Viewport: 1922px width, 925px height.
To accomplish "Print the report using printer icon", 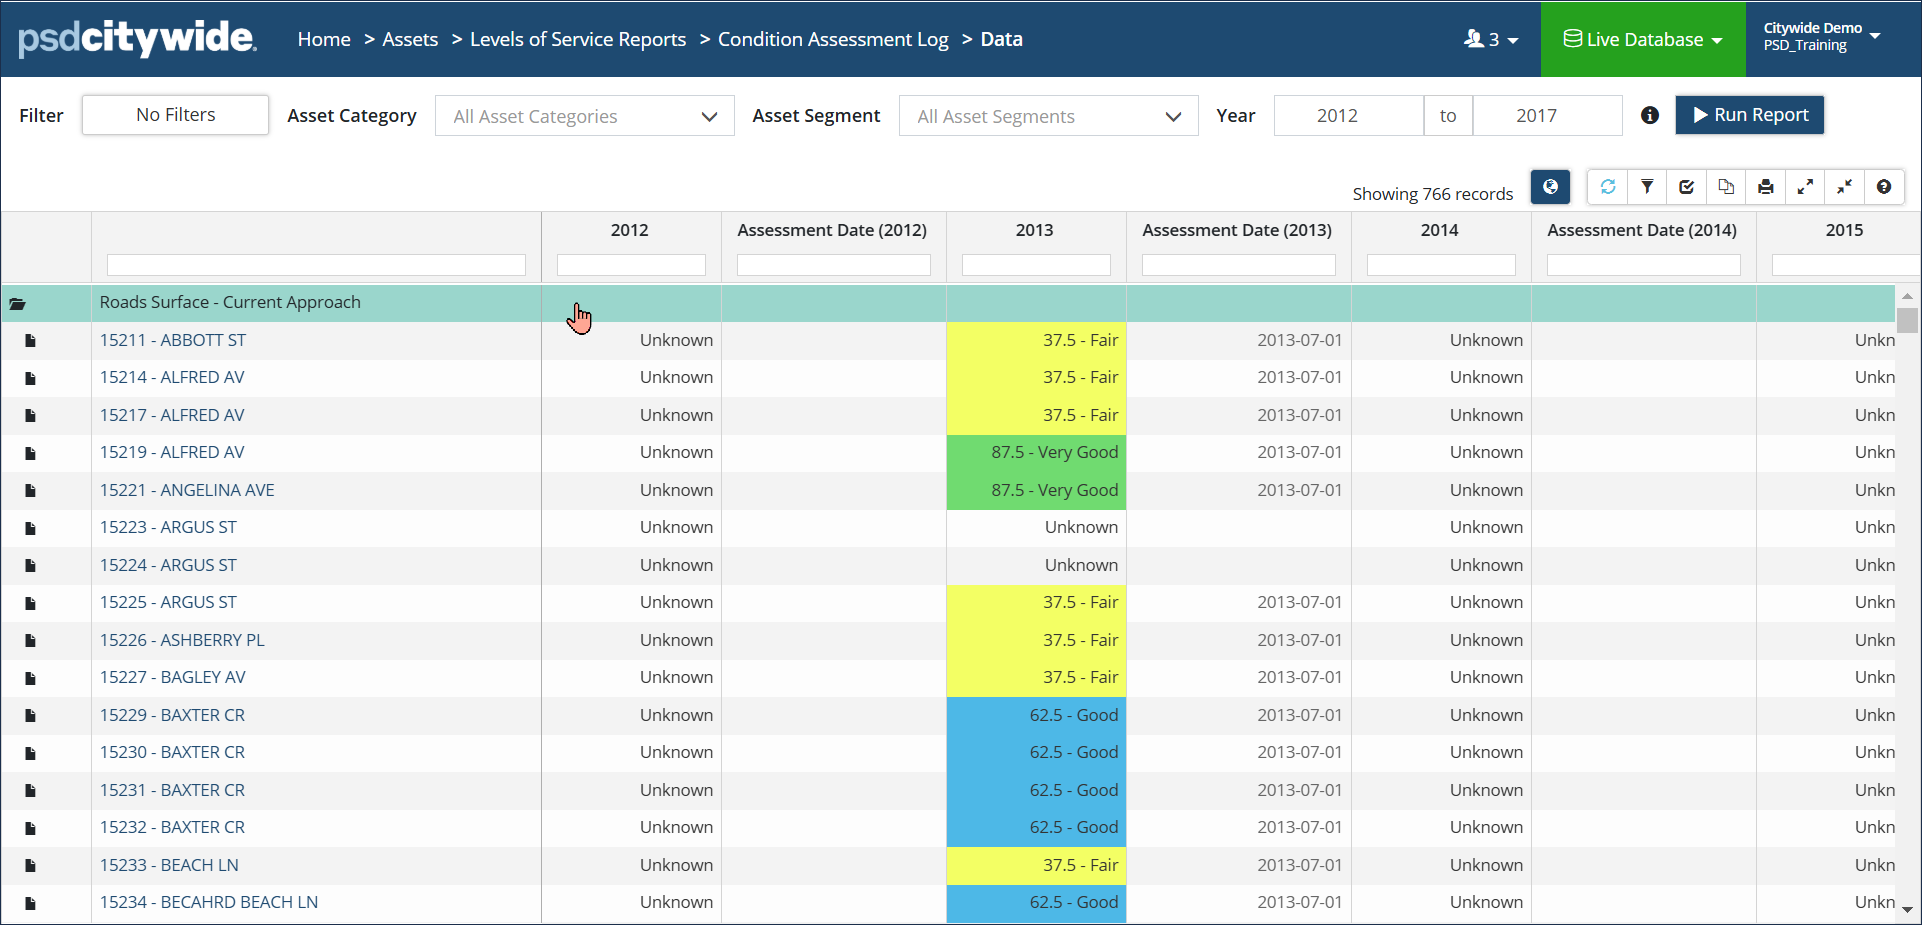I will [x=1766, y=187].
